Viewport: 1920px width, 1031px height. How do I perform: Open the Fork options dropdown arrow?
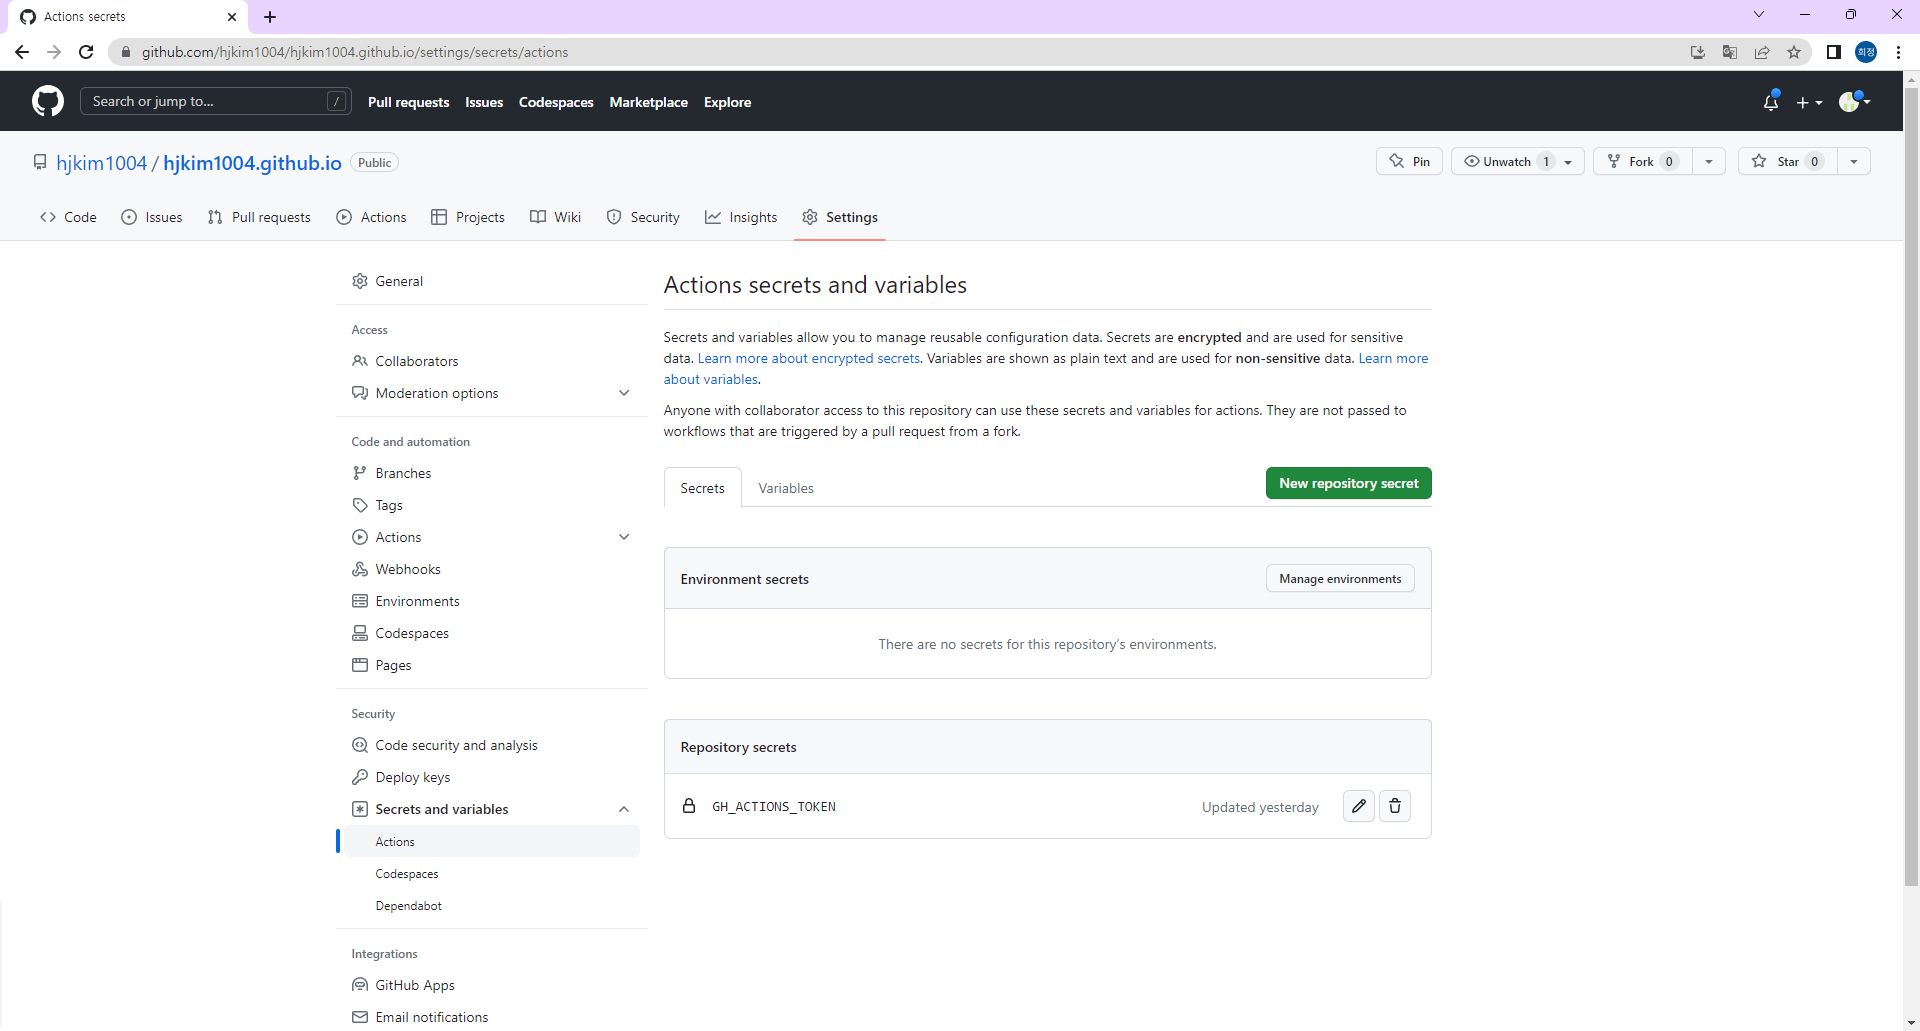tap(1709, 161)
